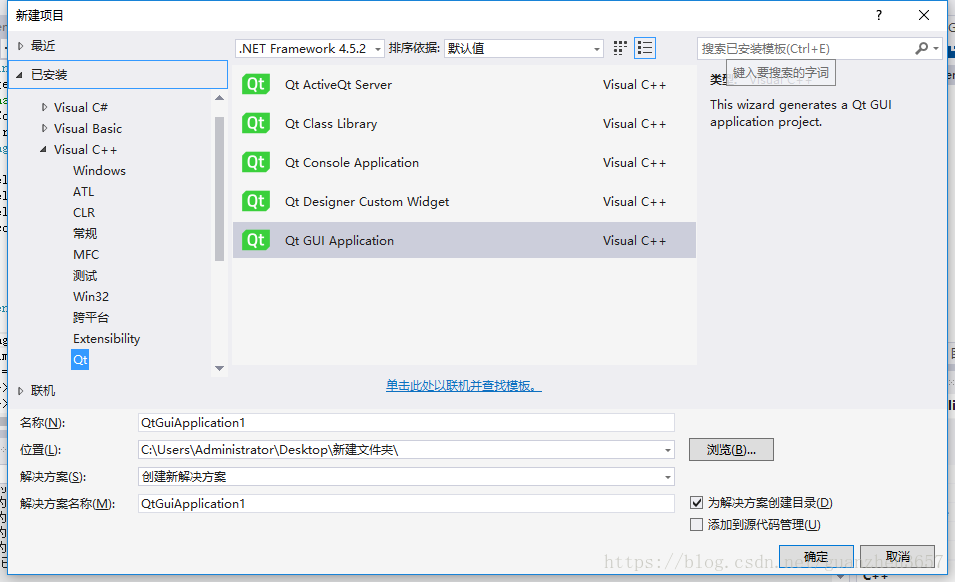Click the Qt Designer Custom Widget icon
The image size is (955, 582).
[x=256, y=201]
